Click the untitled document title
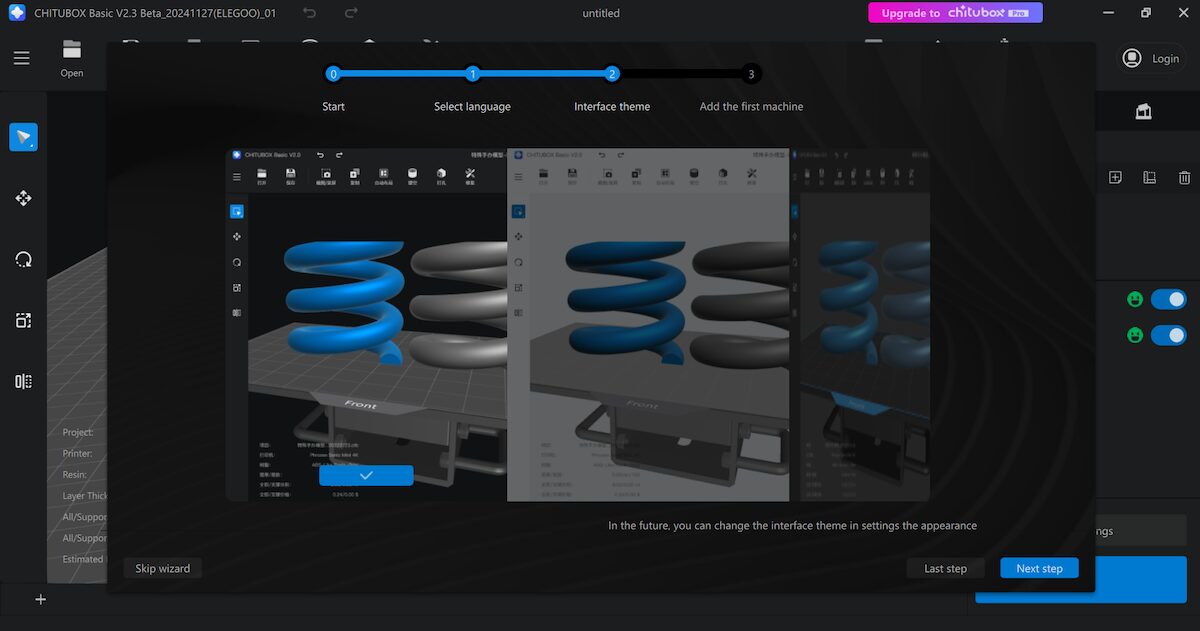Image resolution: width=1200 pixels, height=631 pixels. tap(601, 13)
